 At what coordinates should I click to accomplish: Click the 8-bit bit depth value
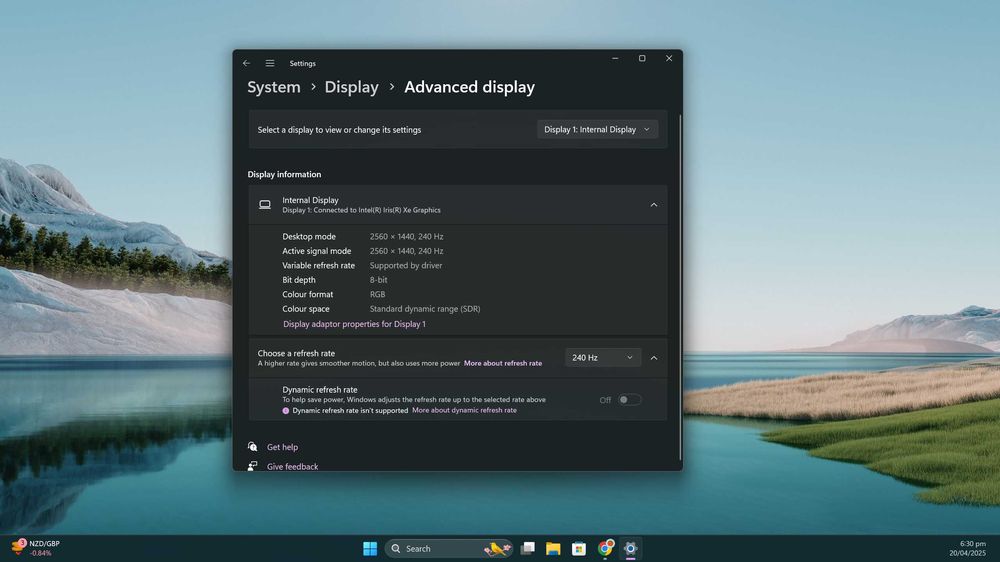[x=378, y=280]
